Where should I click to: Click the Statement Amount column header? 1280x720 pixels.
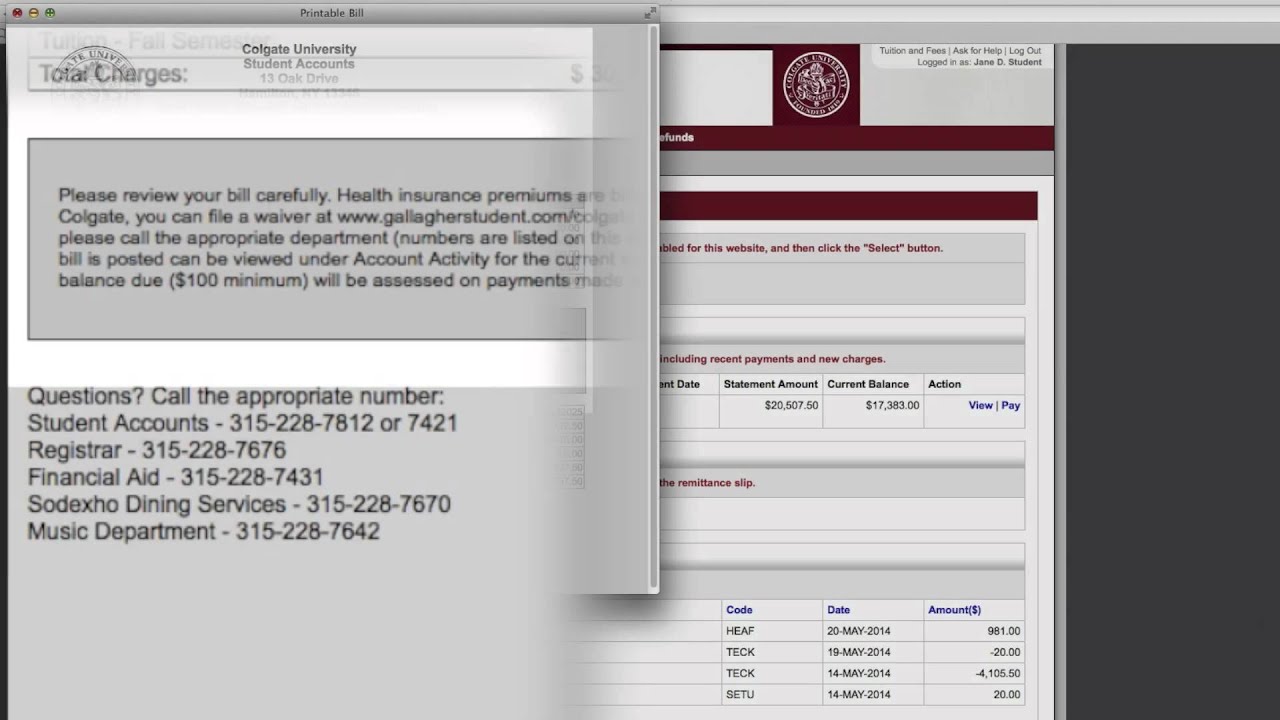[x=770, y=384]
